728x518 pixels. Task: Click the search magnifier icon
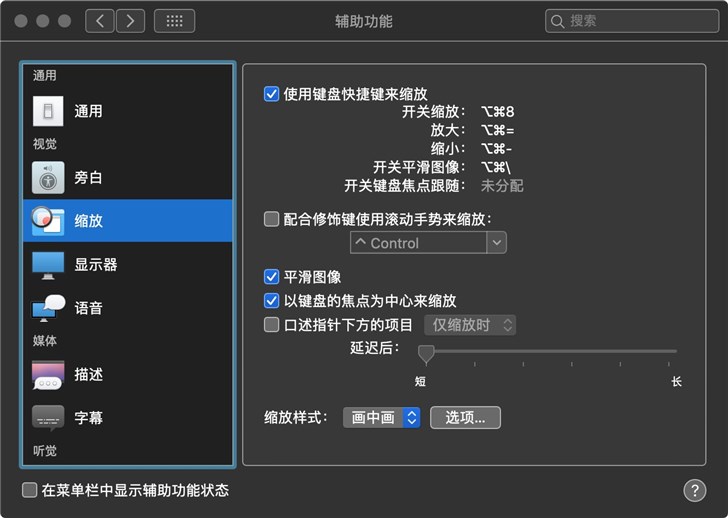coord(557,21)
